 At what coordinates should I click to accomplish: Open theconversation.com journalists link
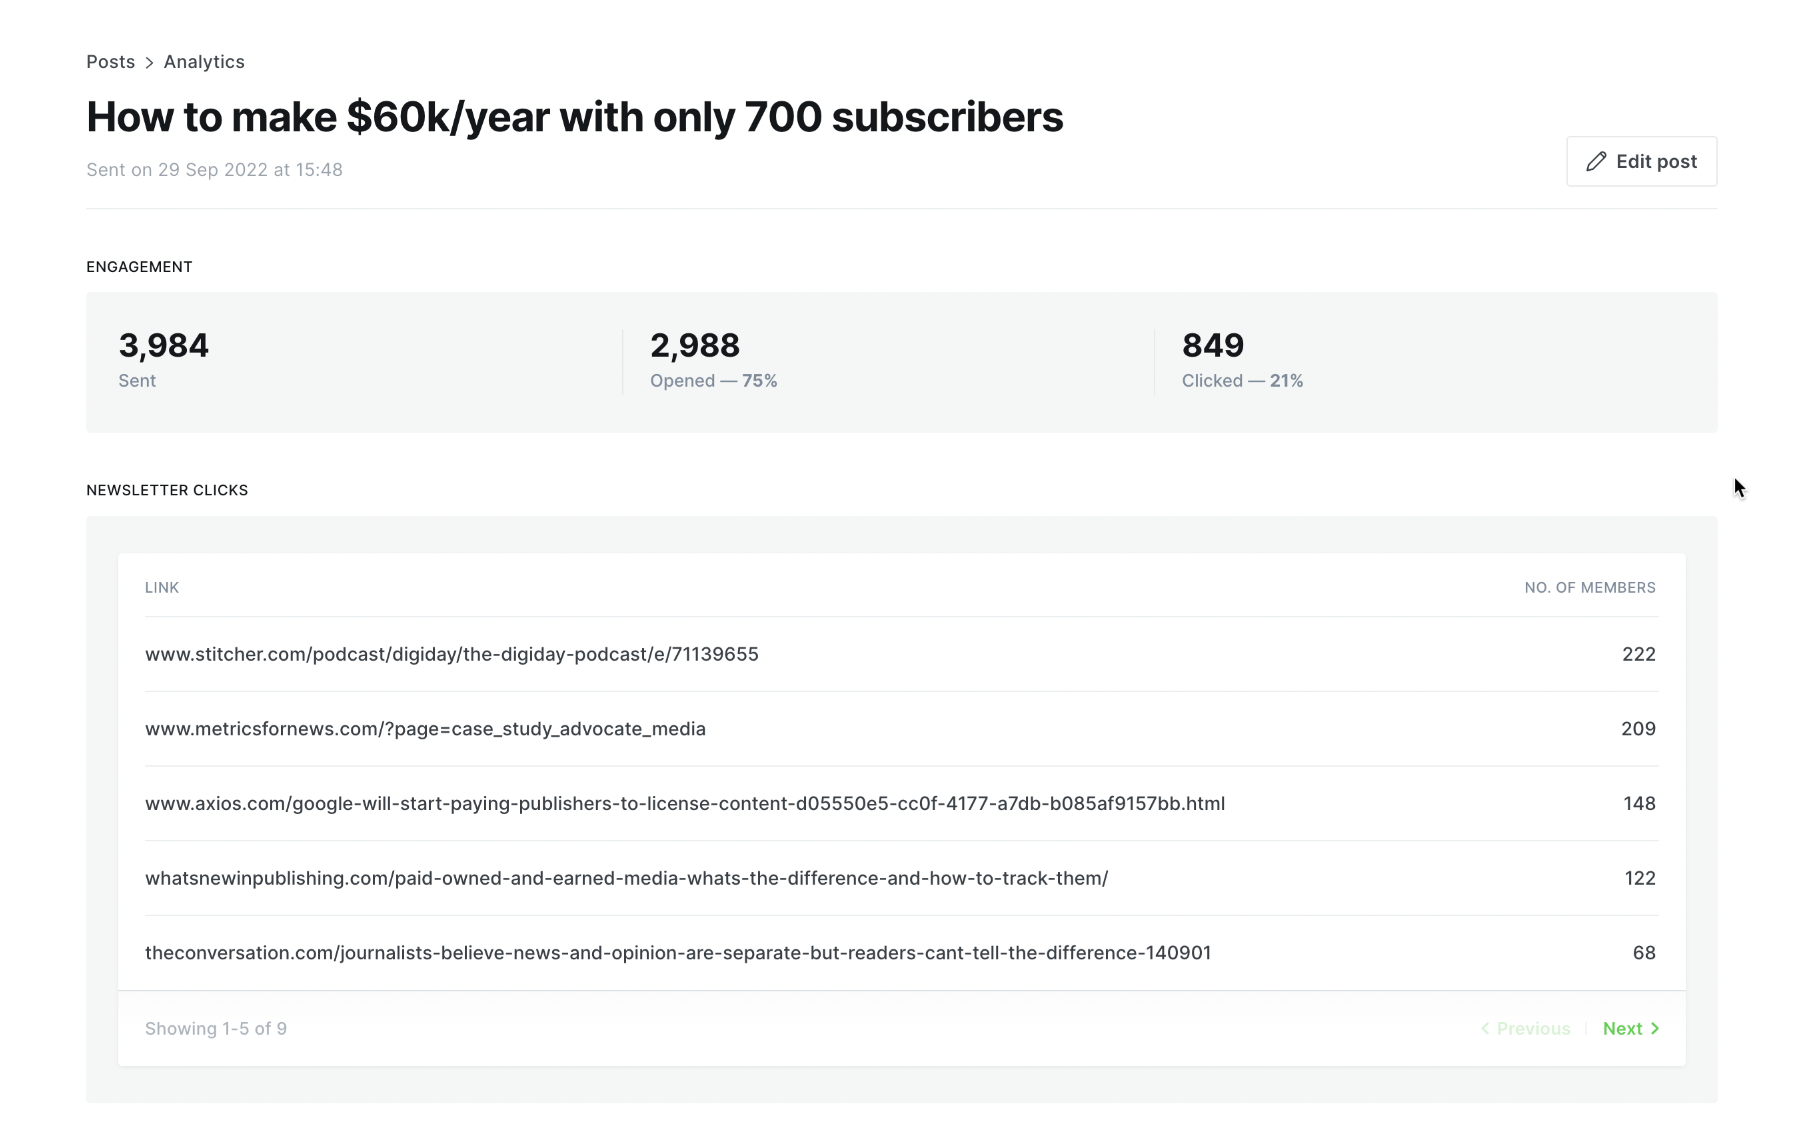[677, 953]
